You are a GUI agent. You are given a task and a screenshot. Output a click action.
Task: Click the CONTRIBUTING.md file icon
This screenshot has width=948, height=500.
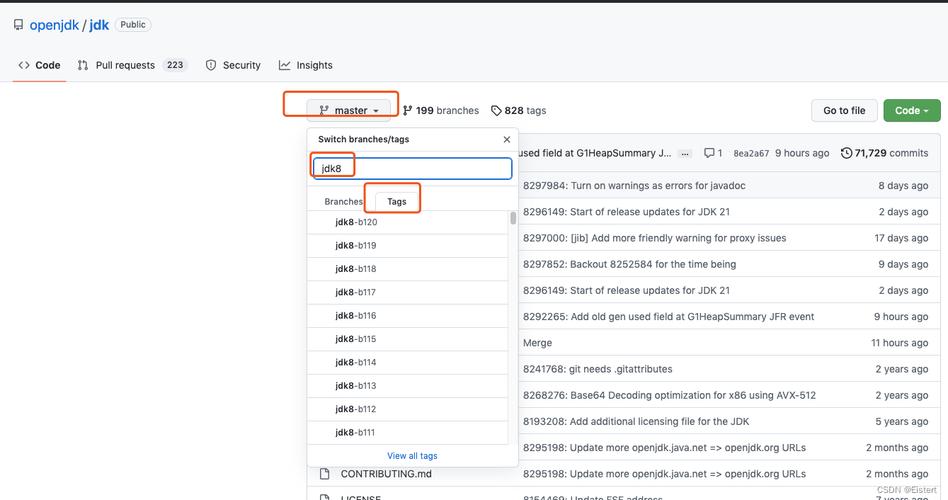pos(325,474)
